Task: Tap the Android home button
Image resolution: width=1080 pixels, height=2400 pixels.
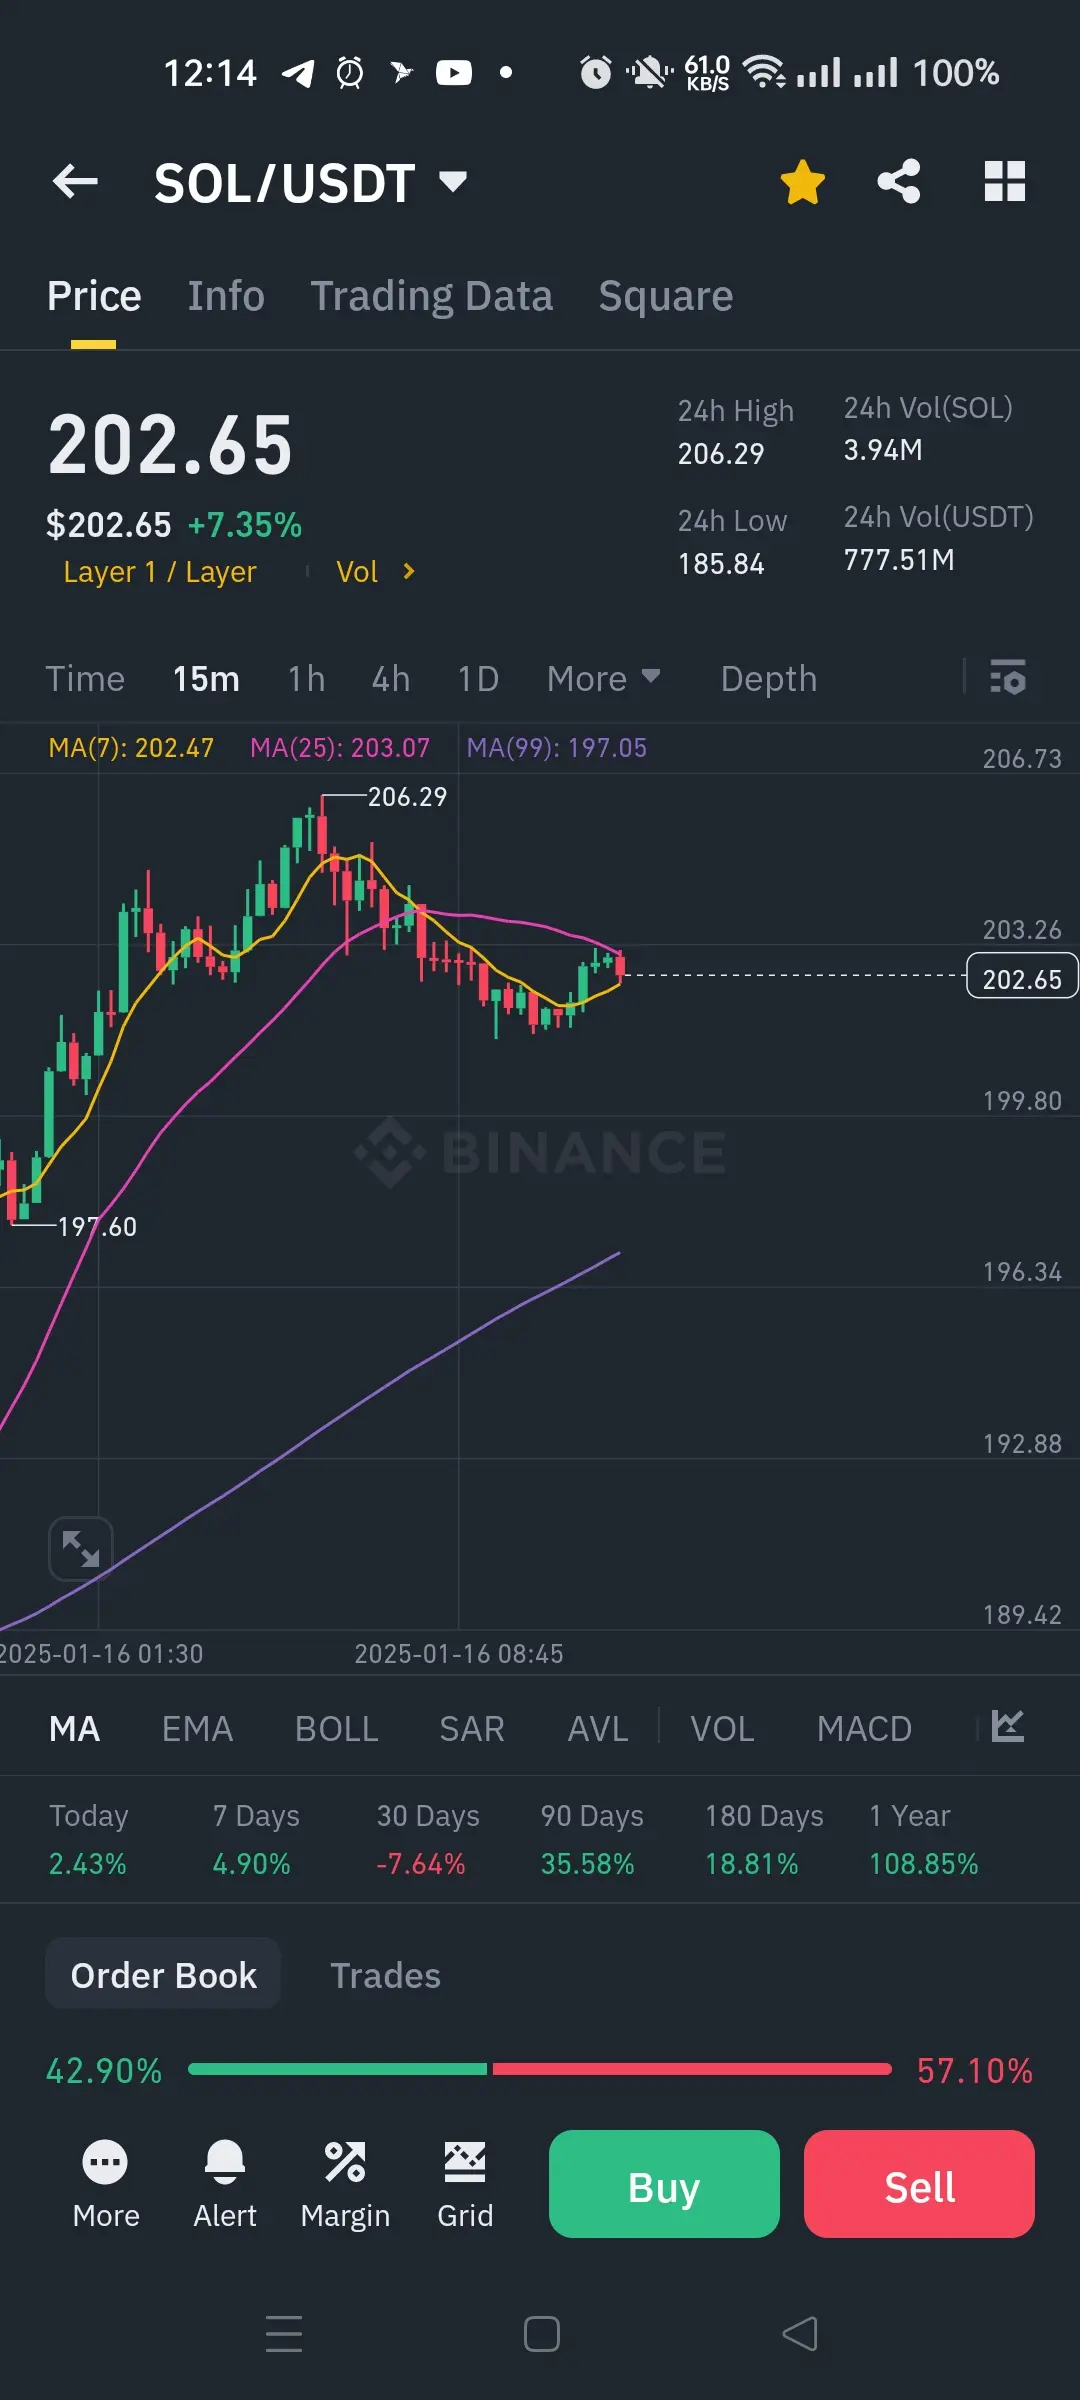Action: point(542,2334)
